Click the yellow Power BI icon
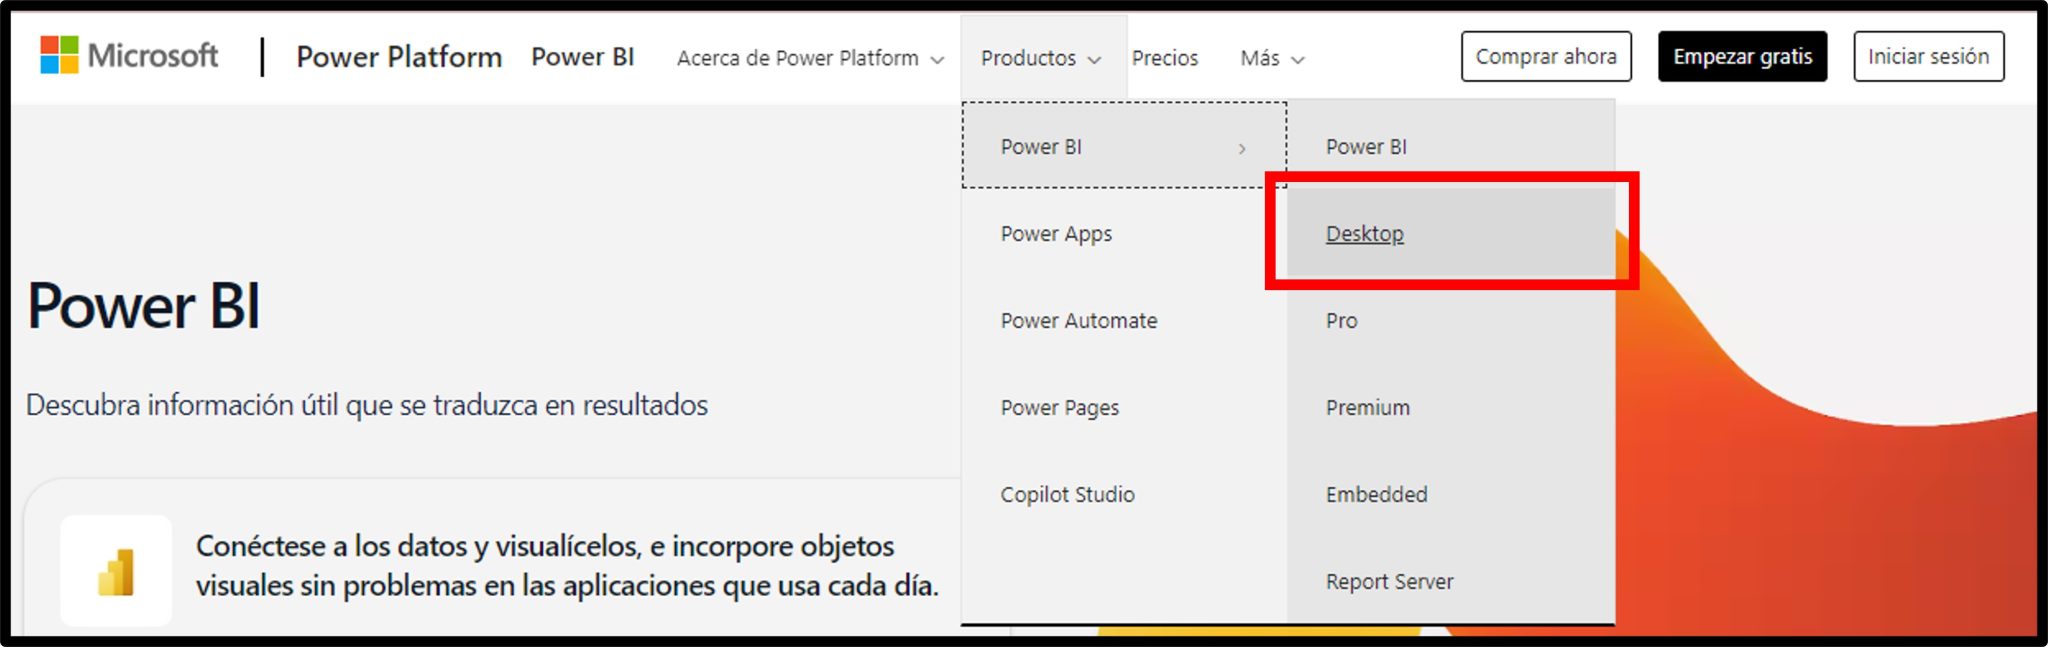This screenshot has height=647, width=2048. [x=116, y=572]
